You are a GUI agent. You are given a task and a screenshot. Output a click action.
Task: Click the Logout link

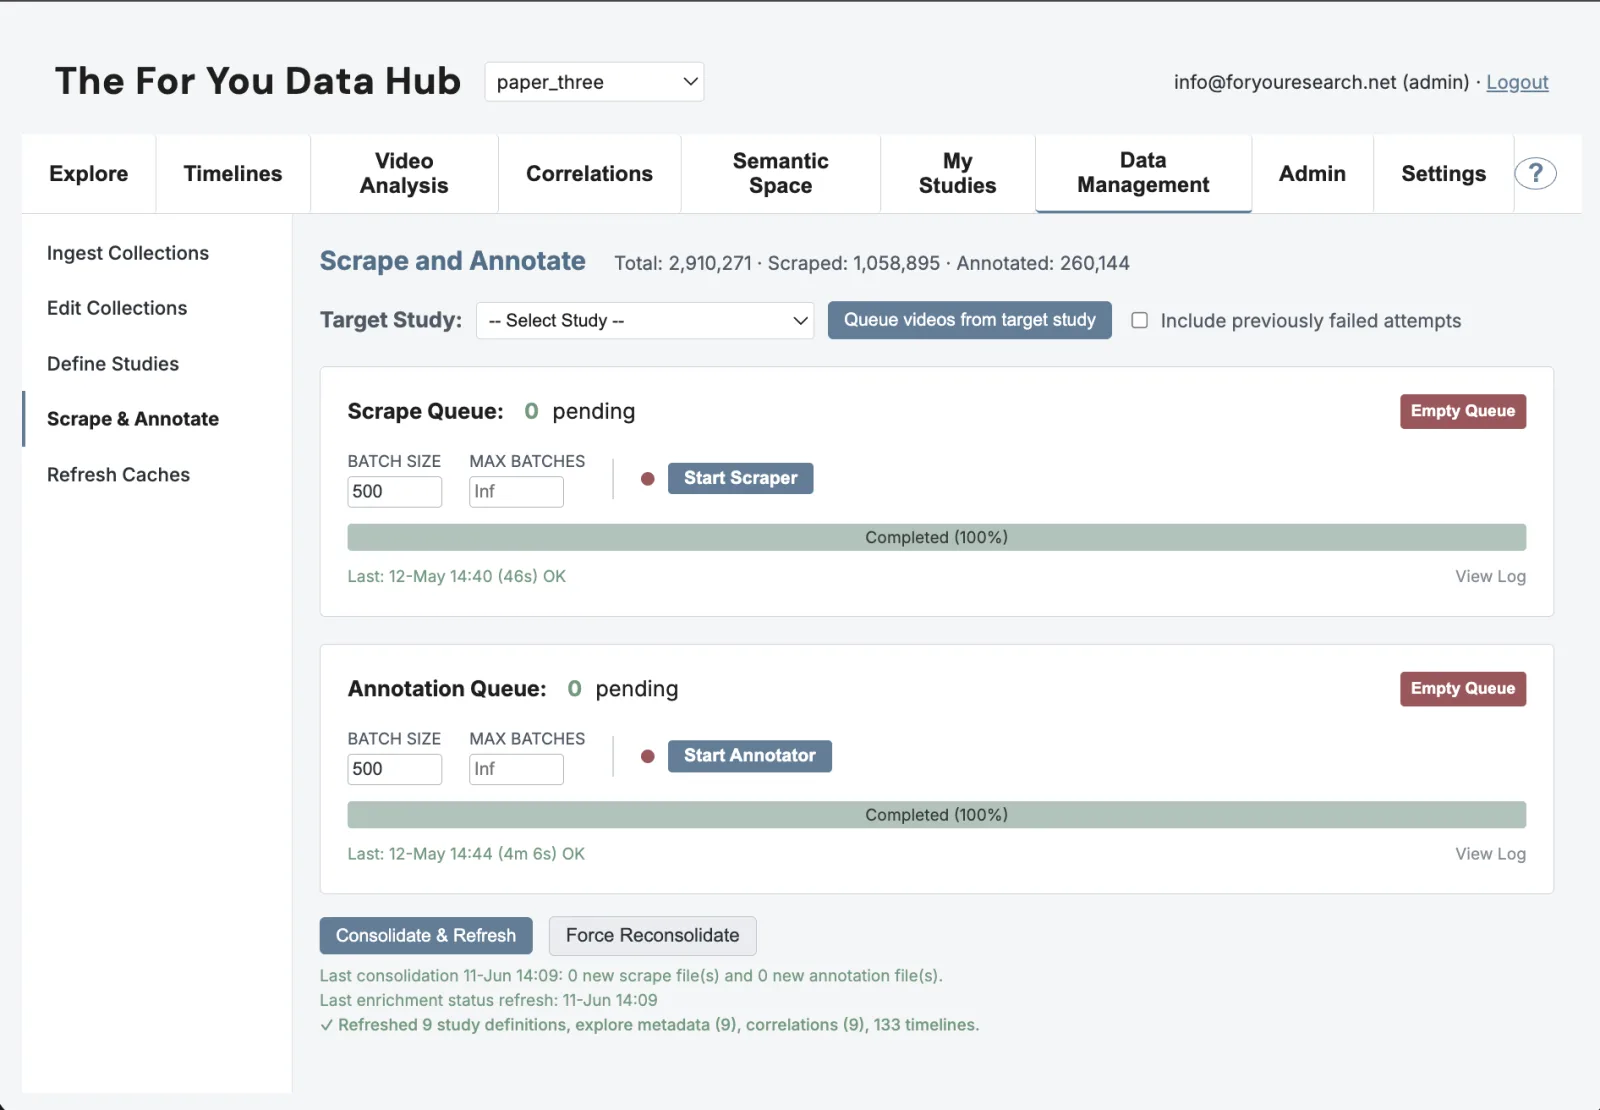[1517, 82]
